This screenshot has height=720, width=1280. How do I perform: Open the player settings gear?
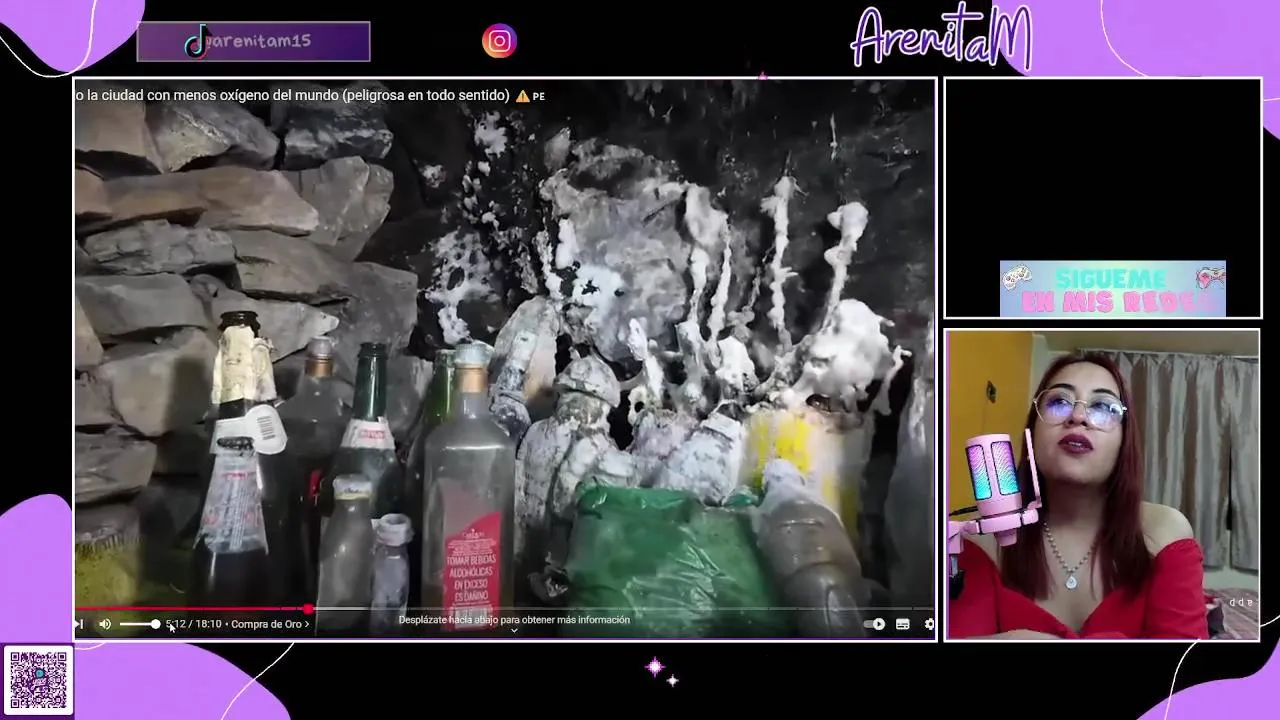929,624
